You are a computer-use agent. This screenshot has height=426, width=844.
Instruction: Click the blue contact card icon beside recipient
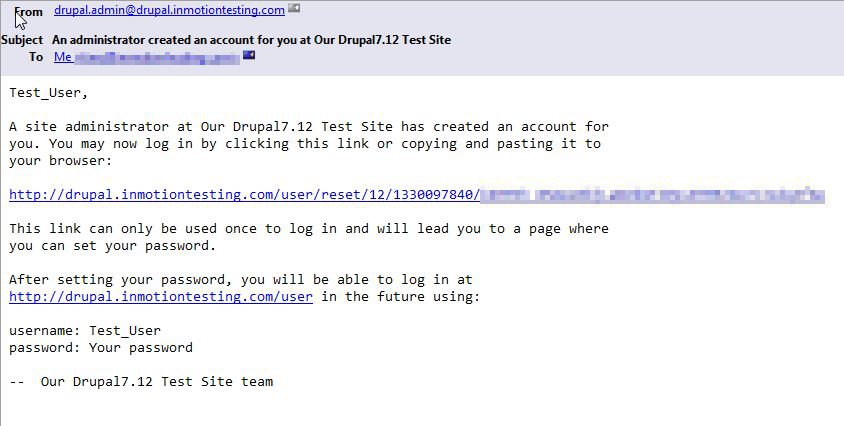[249, 55]
